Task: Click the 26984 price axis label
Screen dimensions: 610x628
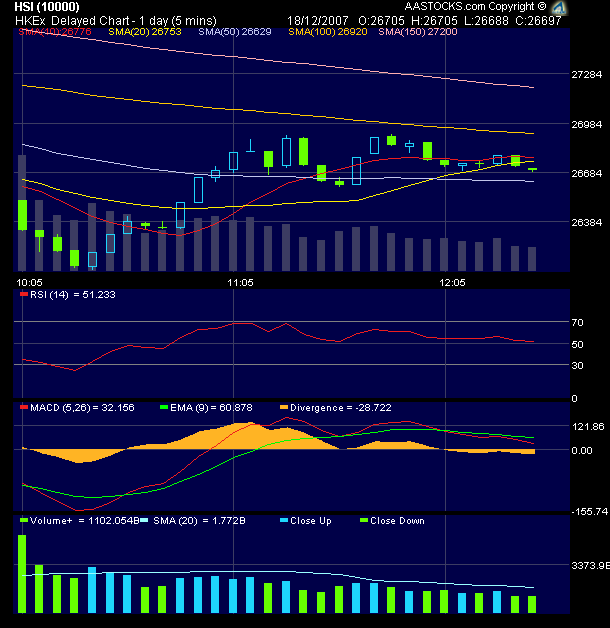Action: 586,125
